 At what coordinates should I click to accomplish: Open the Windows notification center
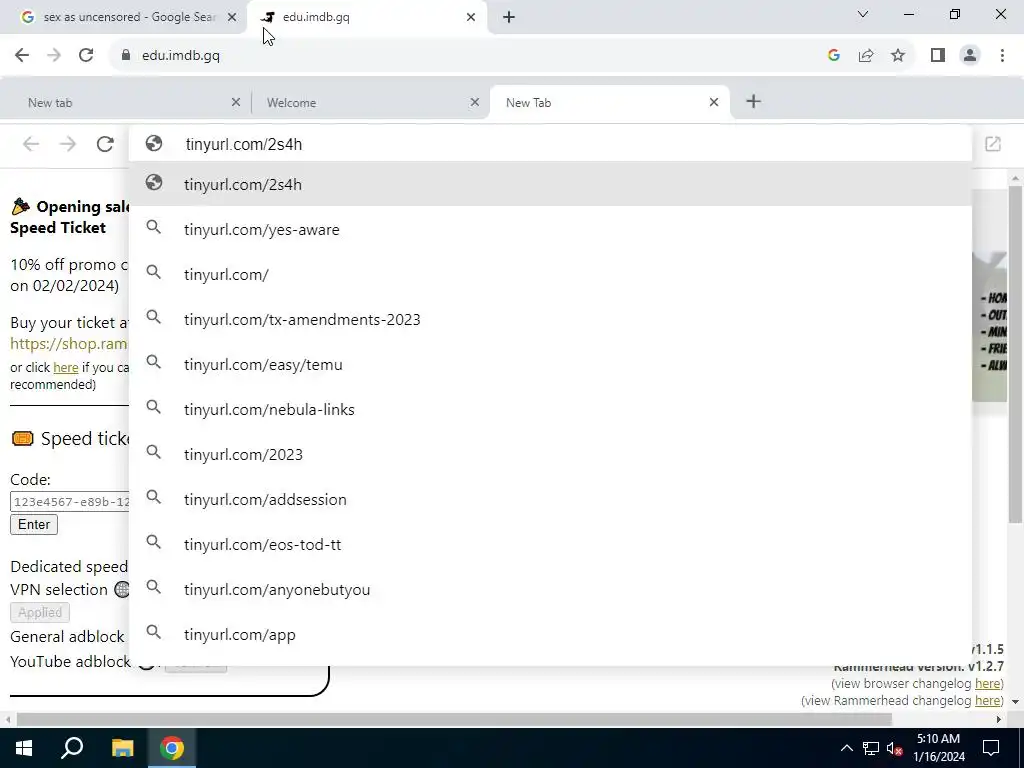click(x=991, y=748)
